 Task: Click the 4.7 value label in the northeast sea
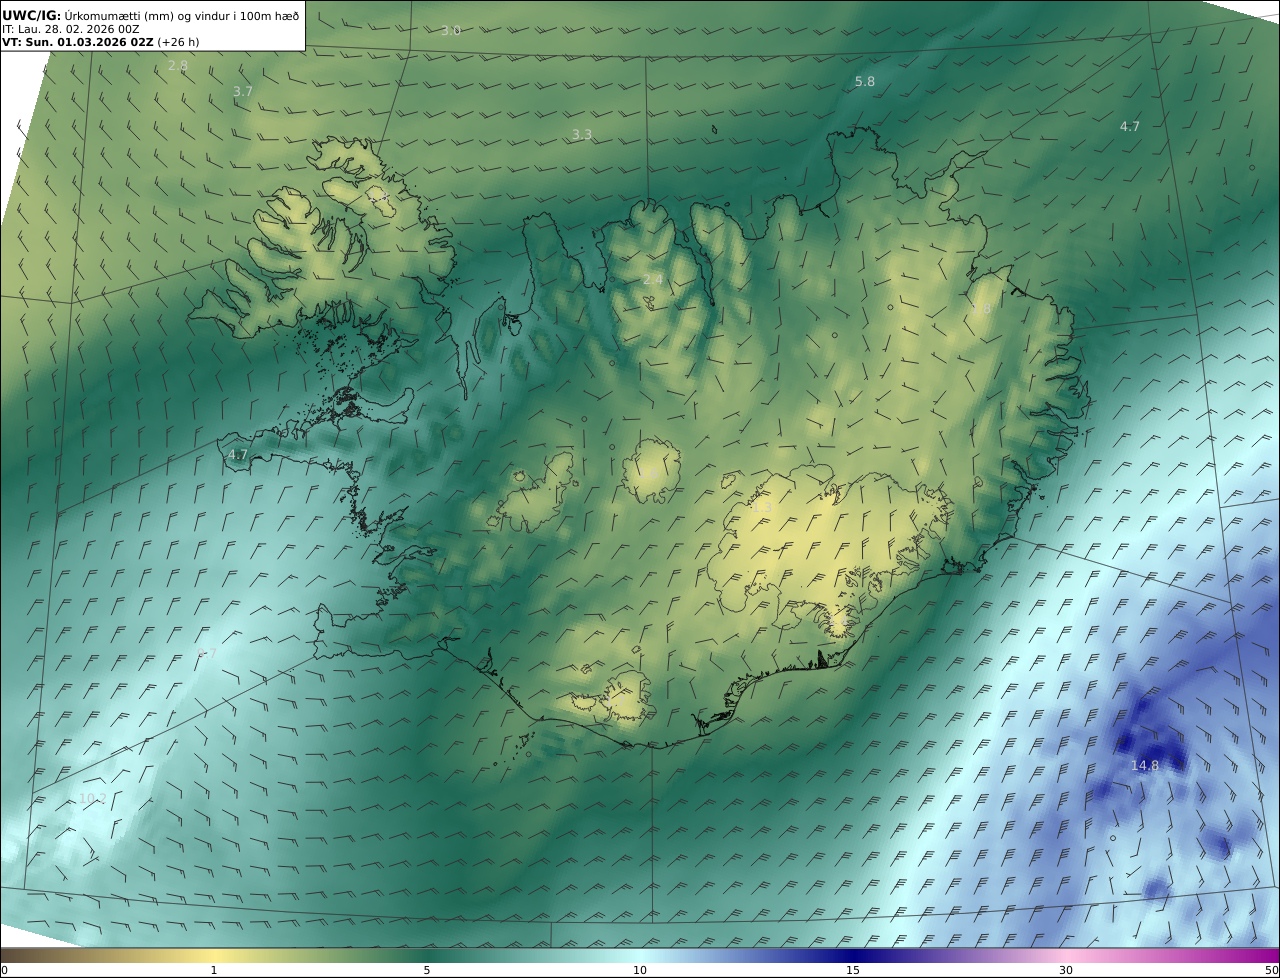click(1129, 127)
